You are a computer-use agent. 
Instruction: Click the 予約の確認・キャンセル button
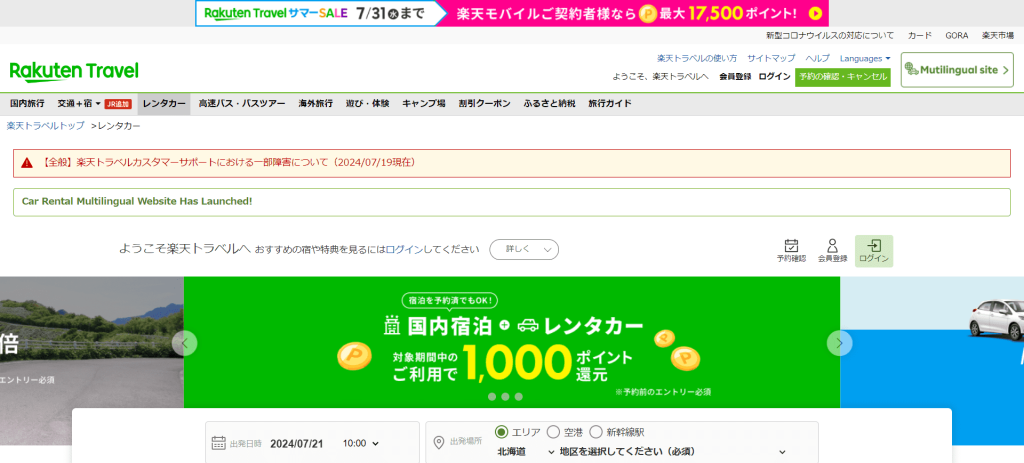tap(842, 76)
